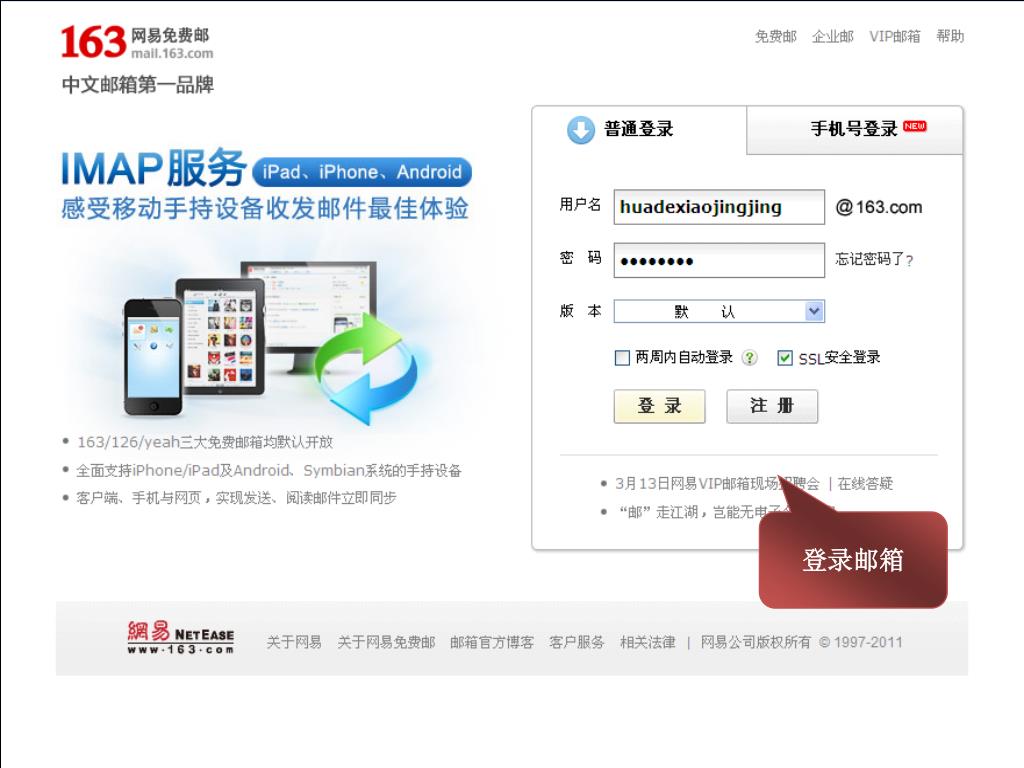1024x768 pixels.
Task: Enable the 两周内自动登录 checkbox
Action: tap(622, 358)
